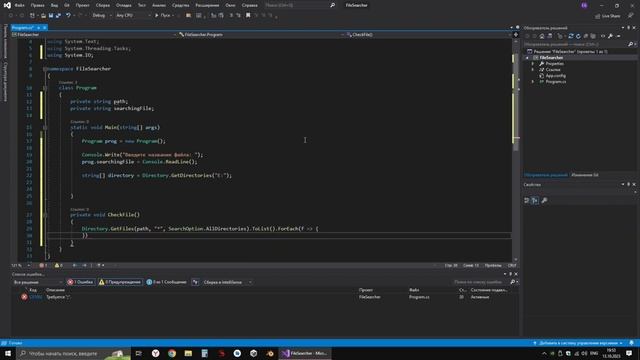Click Home icon in Solution Explorer toolbar

click(x=542, y=36)
